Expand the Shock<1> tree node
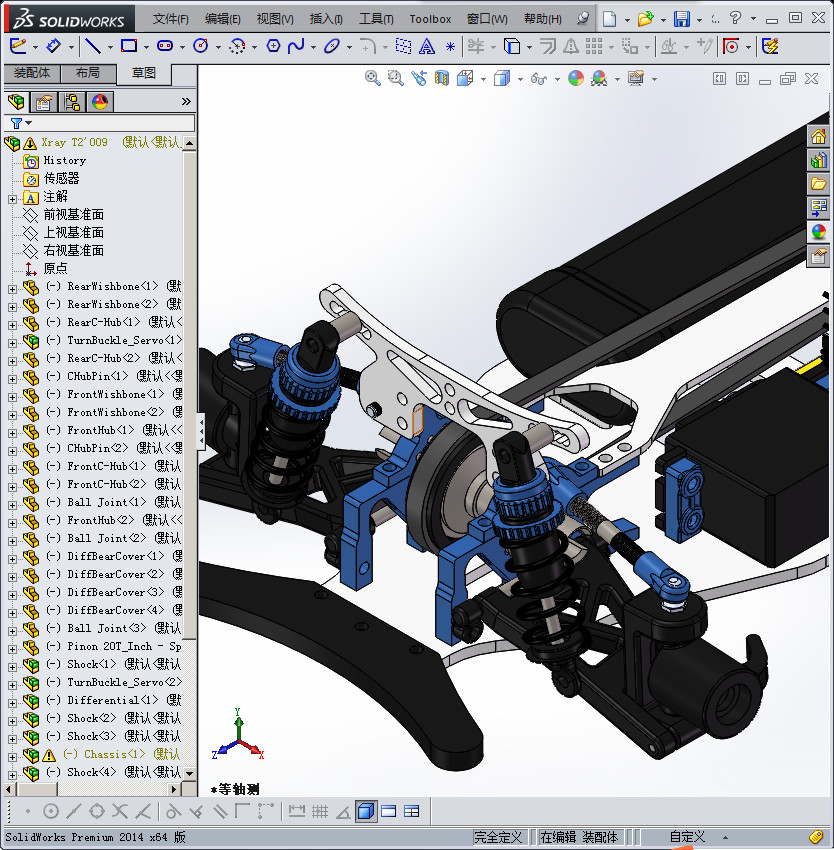 point(12,667)
